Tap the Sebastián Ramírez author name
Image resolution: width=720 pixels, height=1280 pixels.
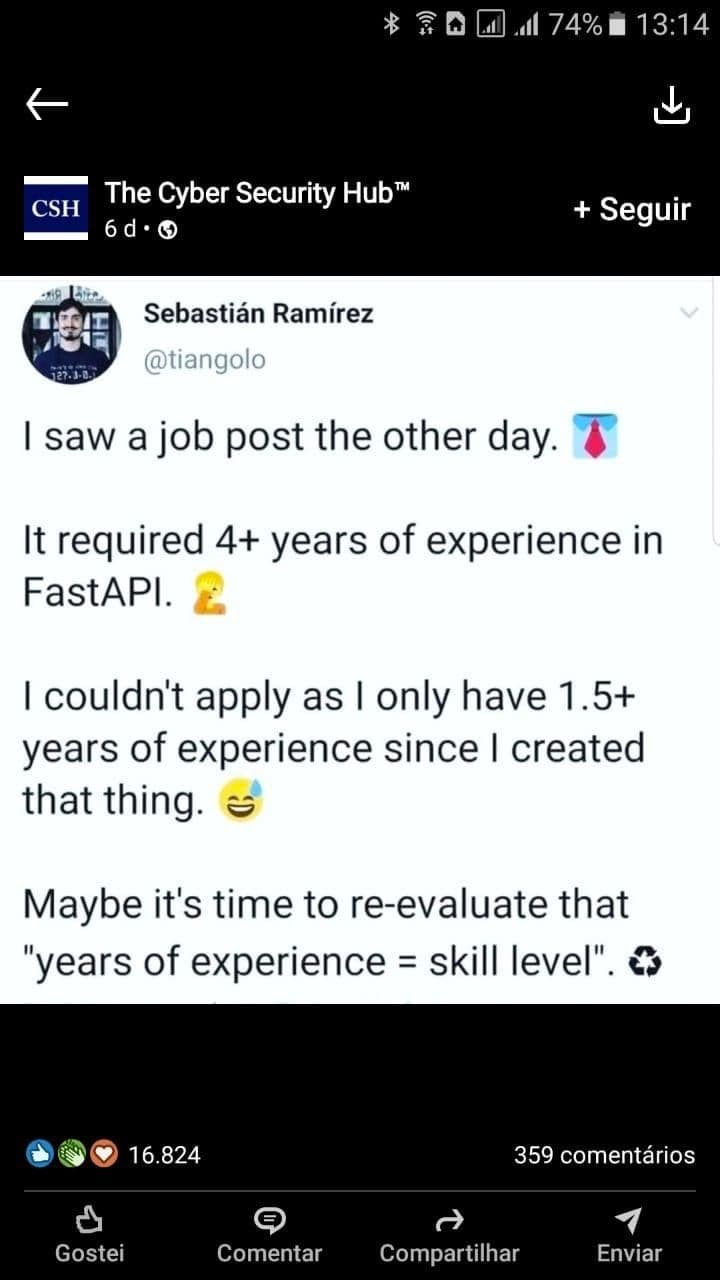coord(259,313)
